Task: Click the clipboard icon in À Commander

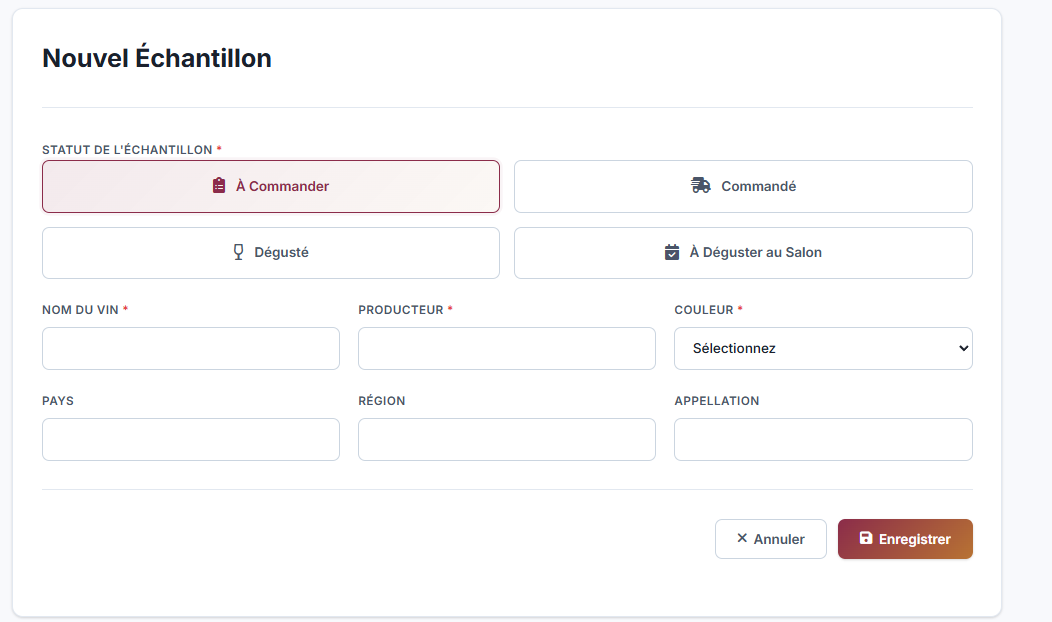Action: 219,186
